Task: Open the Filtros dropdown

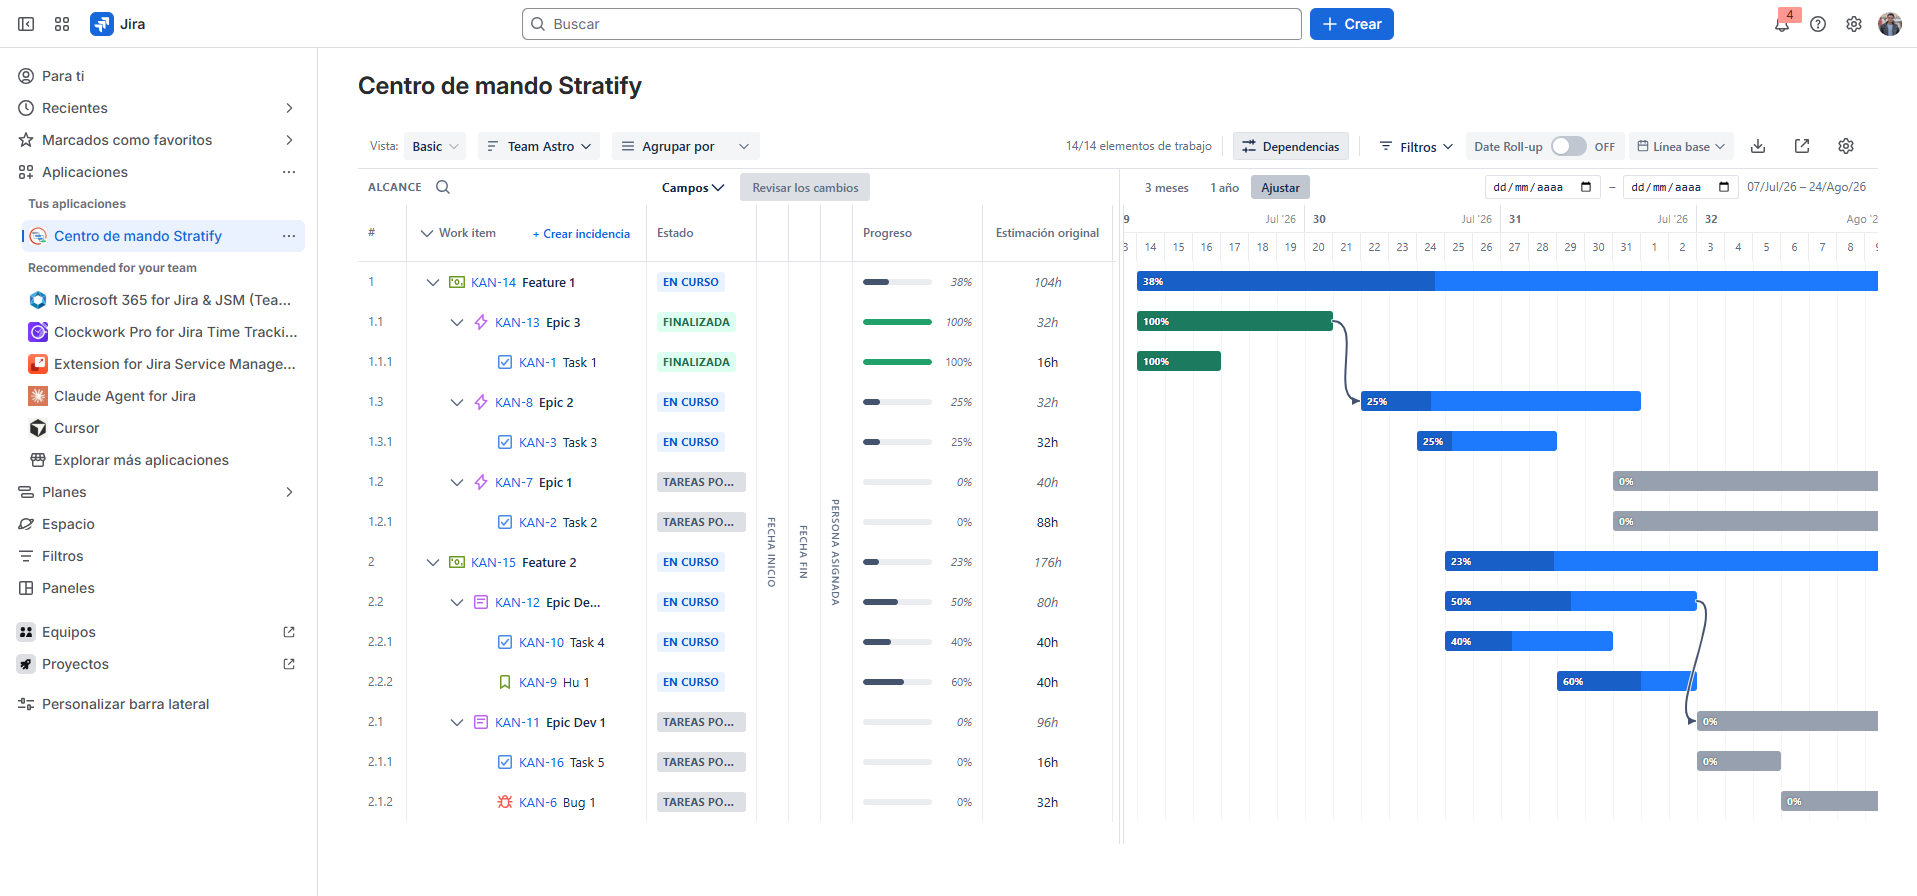Action: [1415, 146]
